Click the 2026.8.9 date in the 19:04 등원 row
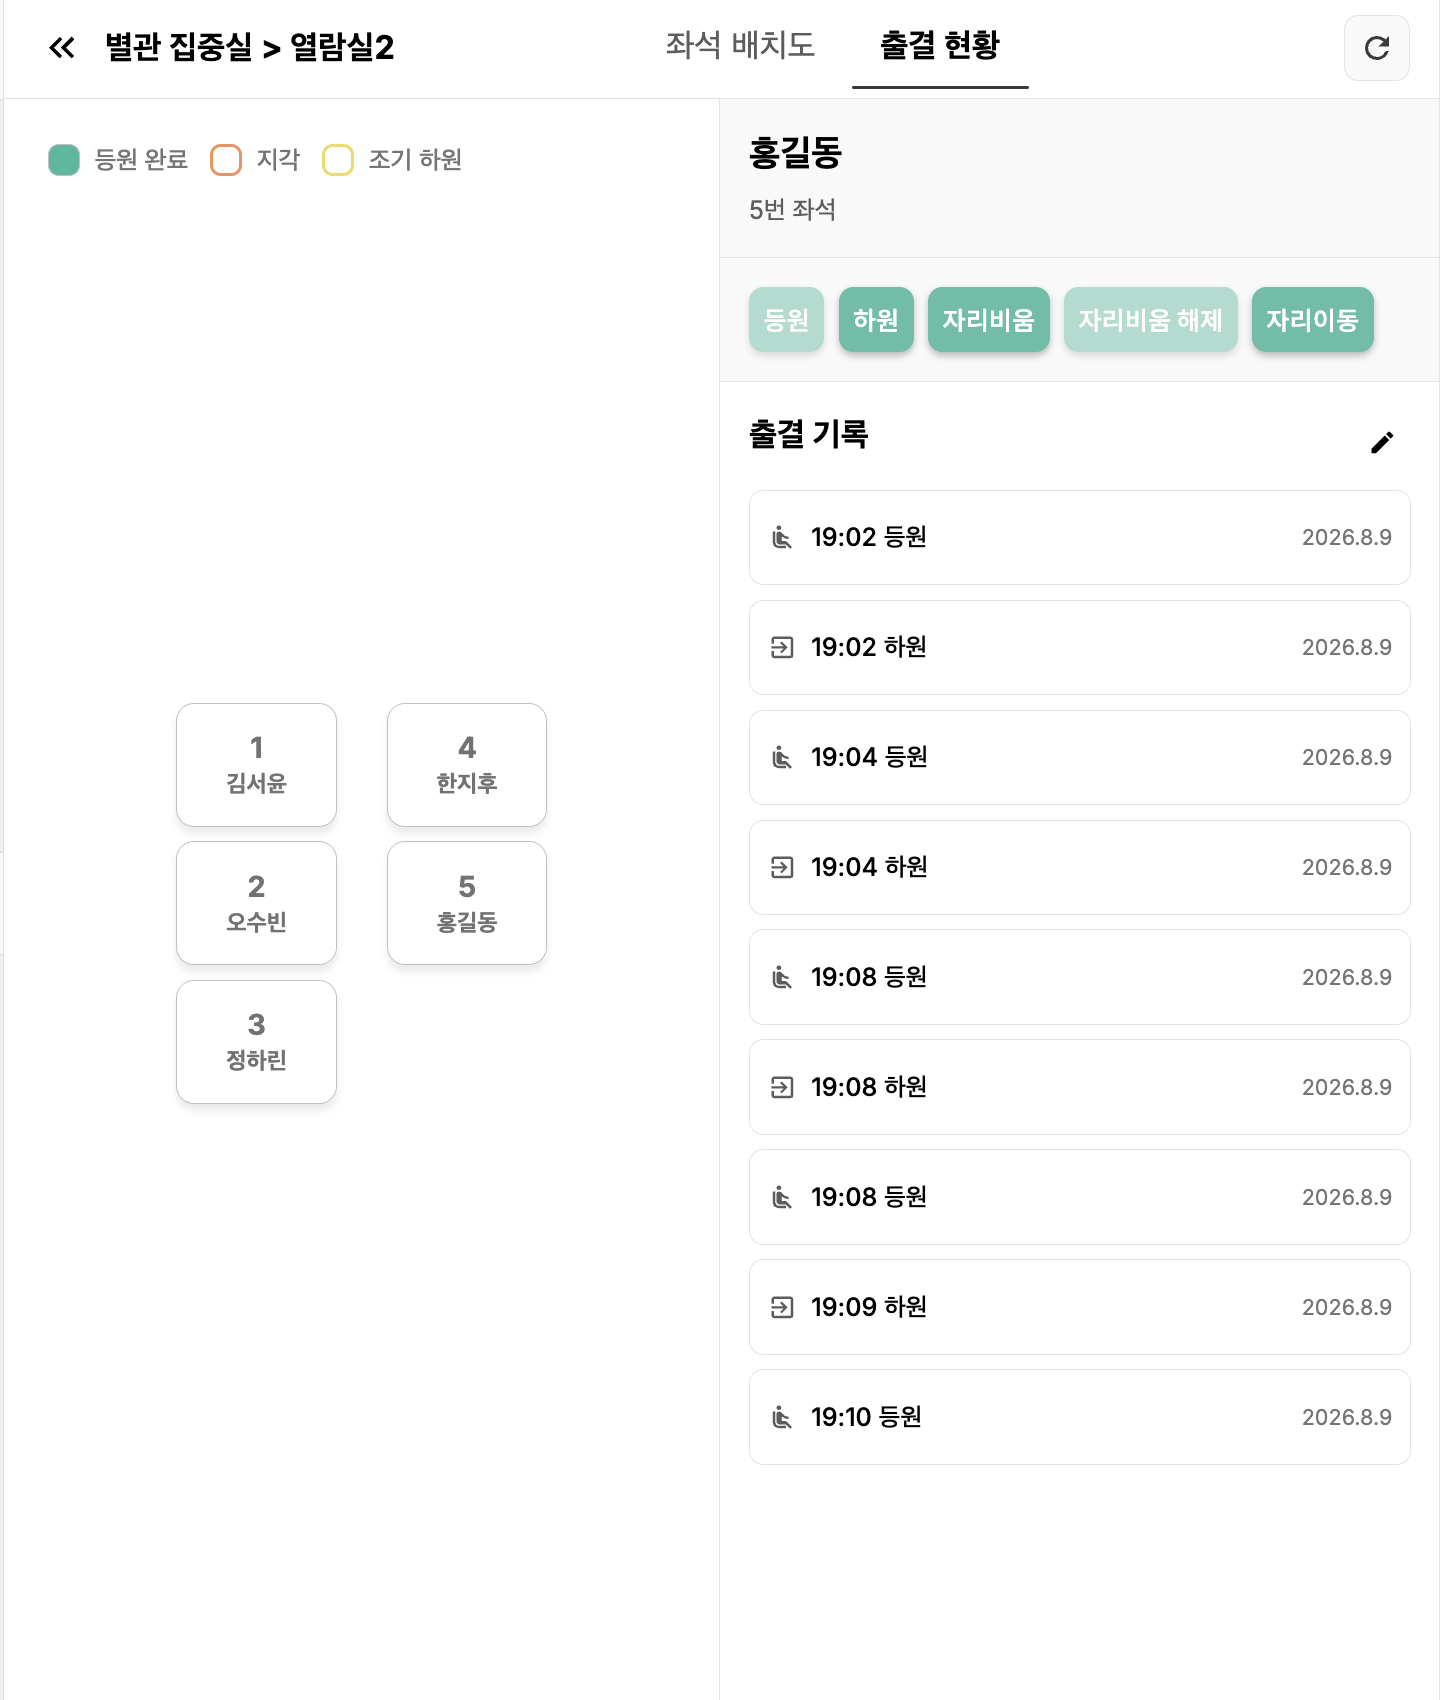The image size is (1446, 1700). click(1347, 758)
